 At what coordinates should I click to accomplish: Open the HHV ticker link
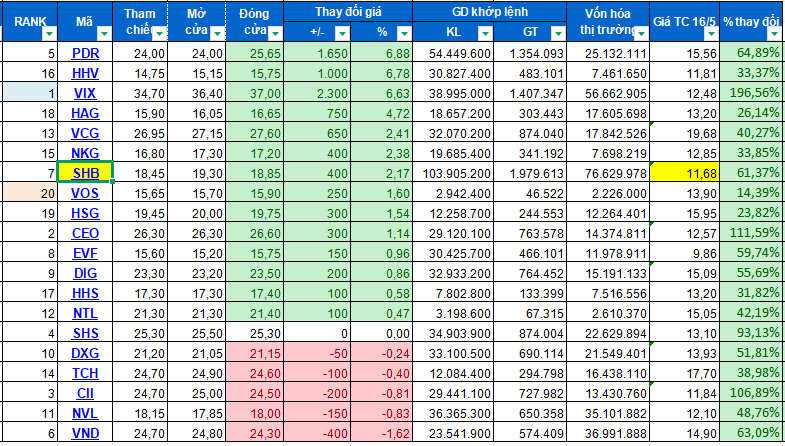85,73
